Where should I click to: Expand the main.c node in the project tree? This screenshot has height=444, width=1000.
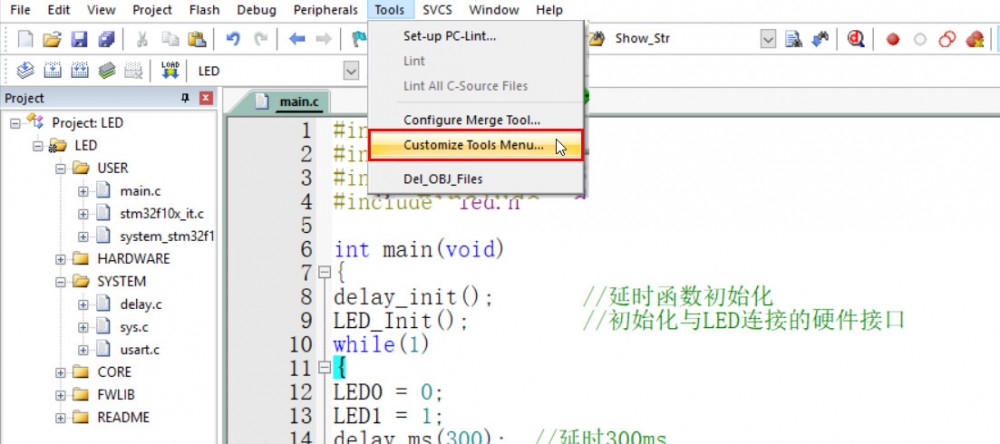(83, 191)
